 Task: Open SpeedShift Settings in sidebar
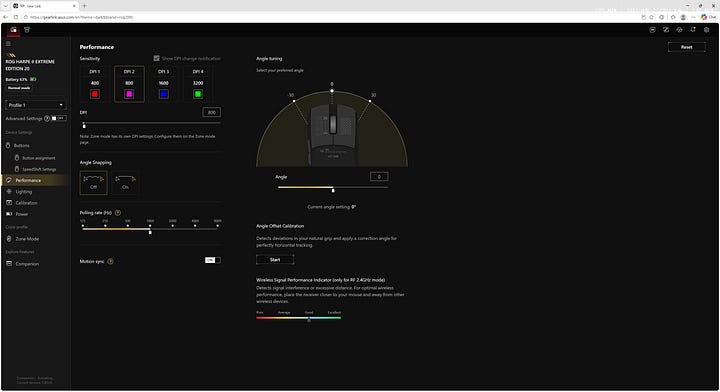click(39, 169)
